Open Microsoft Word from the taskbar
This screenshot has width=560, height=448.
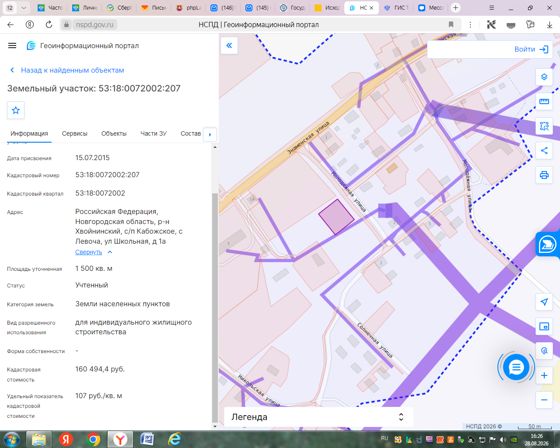[x=147, y=439]
